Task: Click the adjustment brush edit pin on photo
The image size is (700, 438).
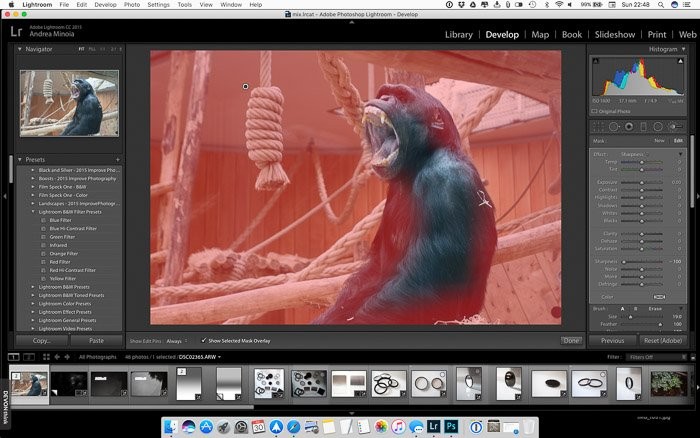Action: point(245,86)
